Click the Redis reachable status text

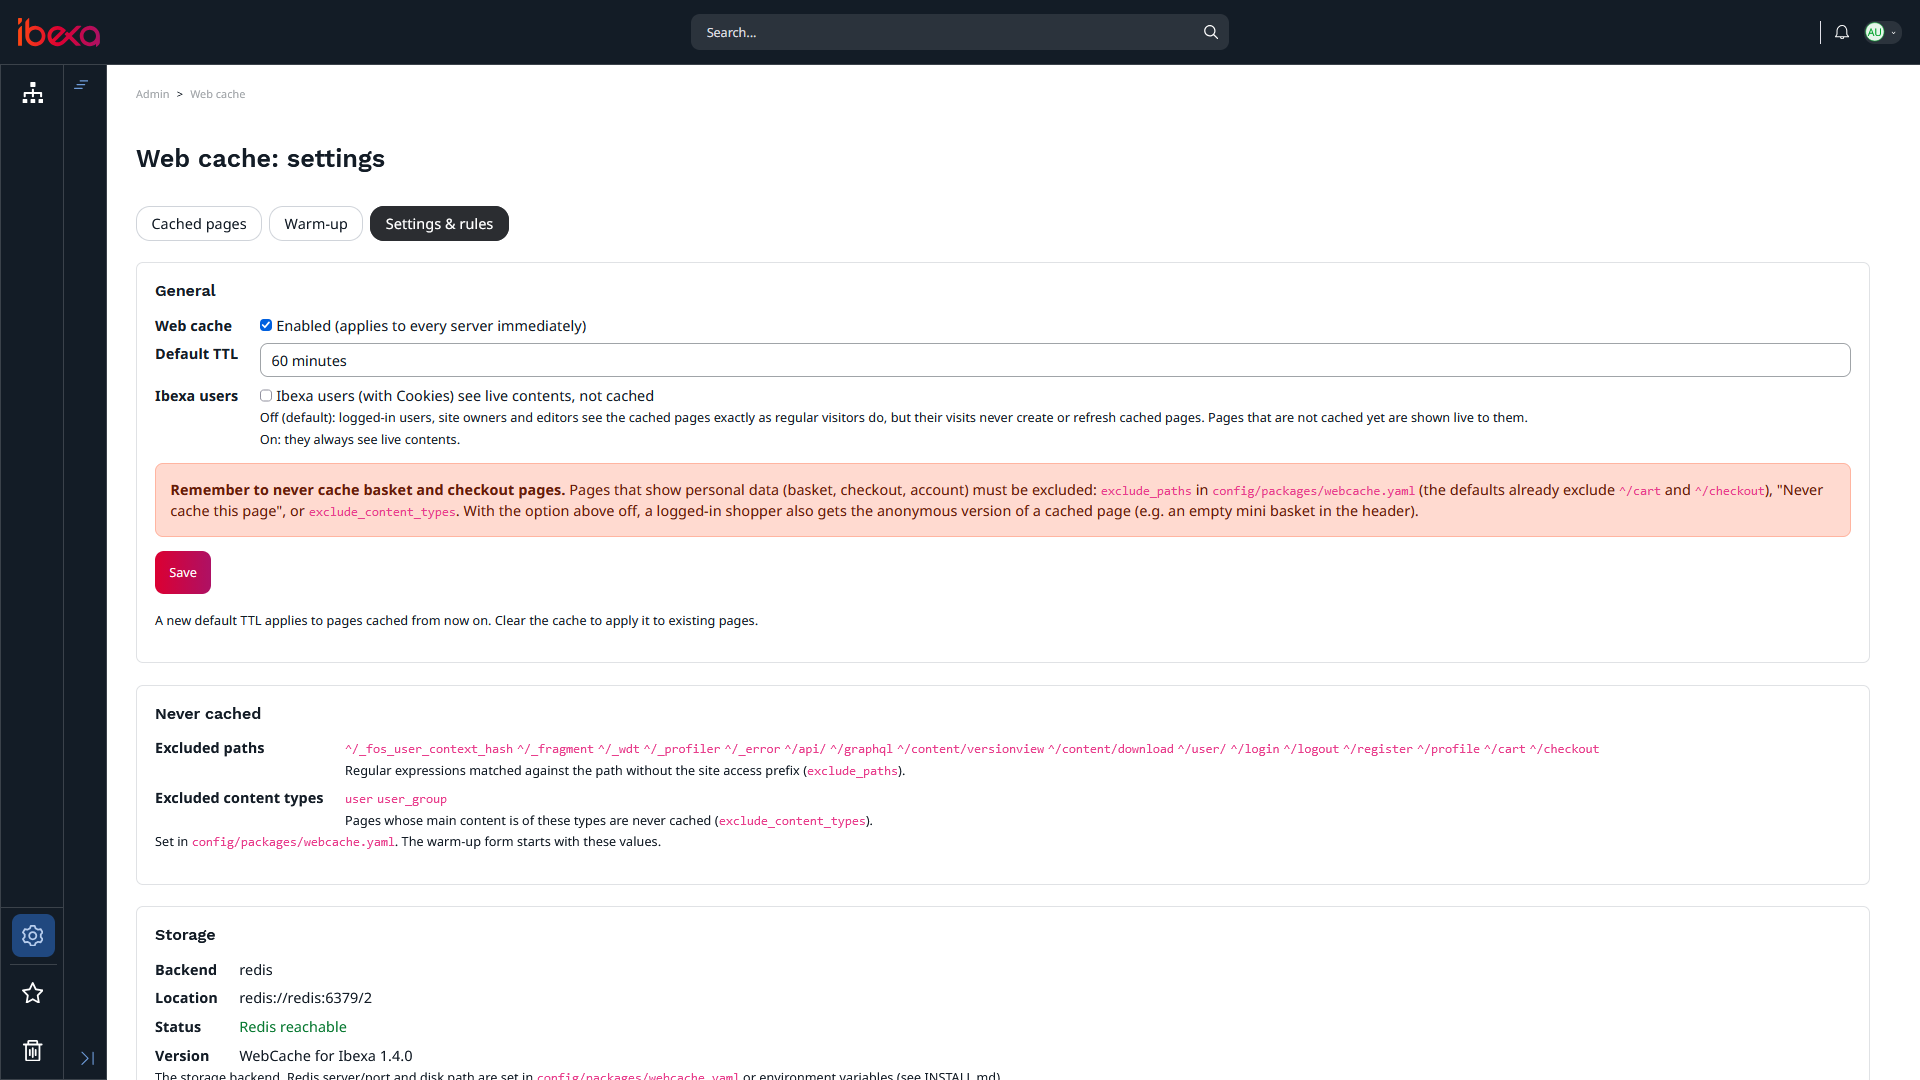tap(293, 1027)
